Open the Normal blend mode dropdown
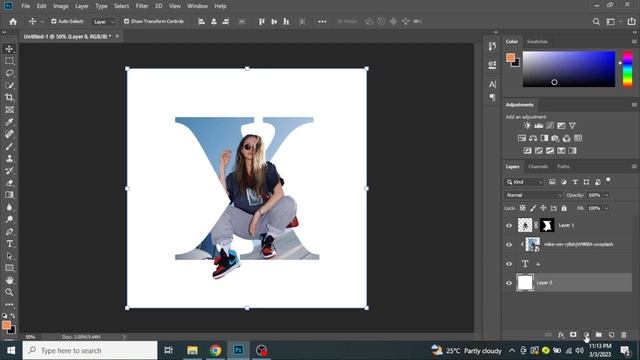Screen dimensions: 640x360 pos(534,195)
